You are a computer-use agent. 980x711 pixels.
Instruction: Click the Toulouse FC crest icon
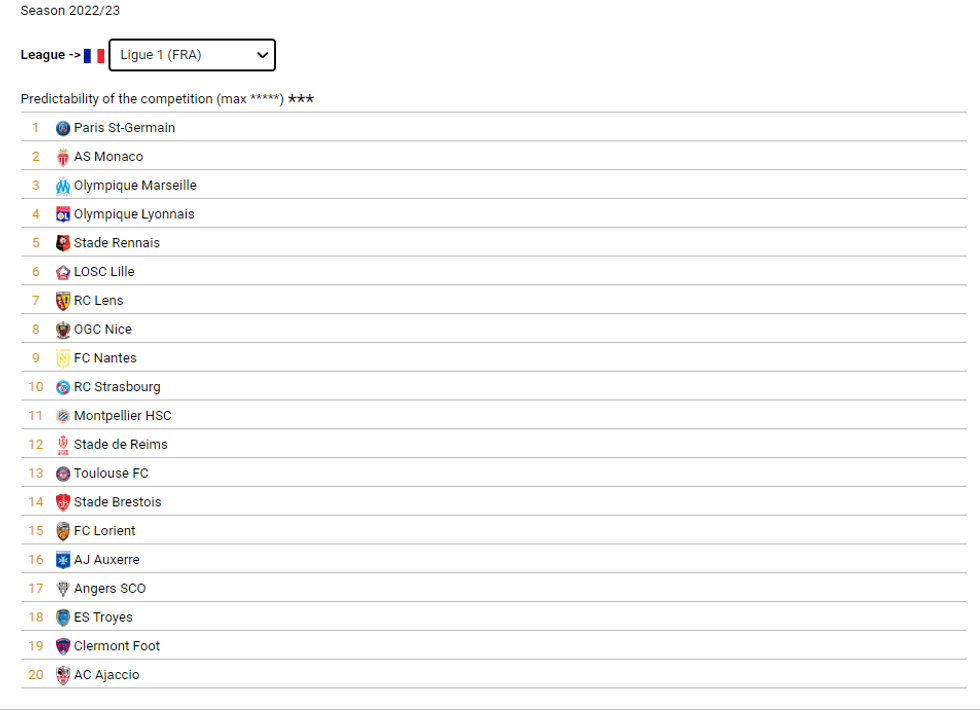63,474
